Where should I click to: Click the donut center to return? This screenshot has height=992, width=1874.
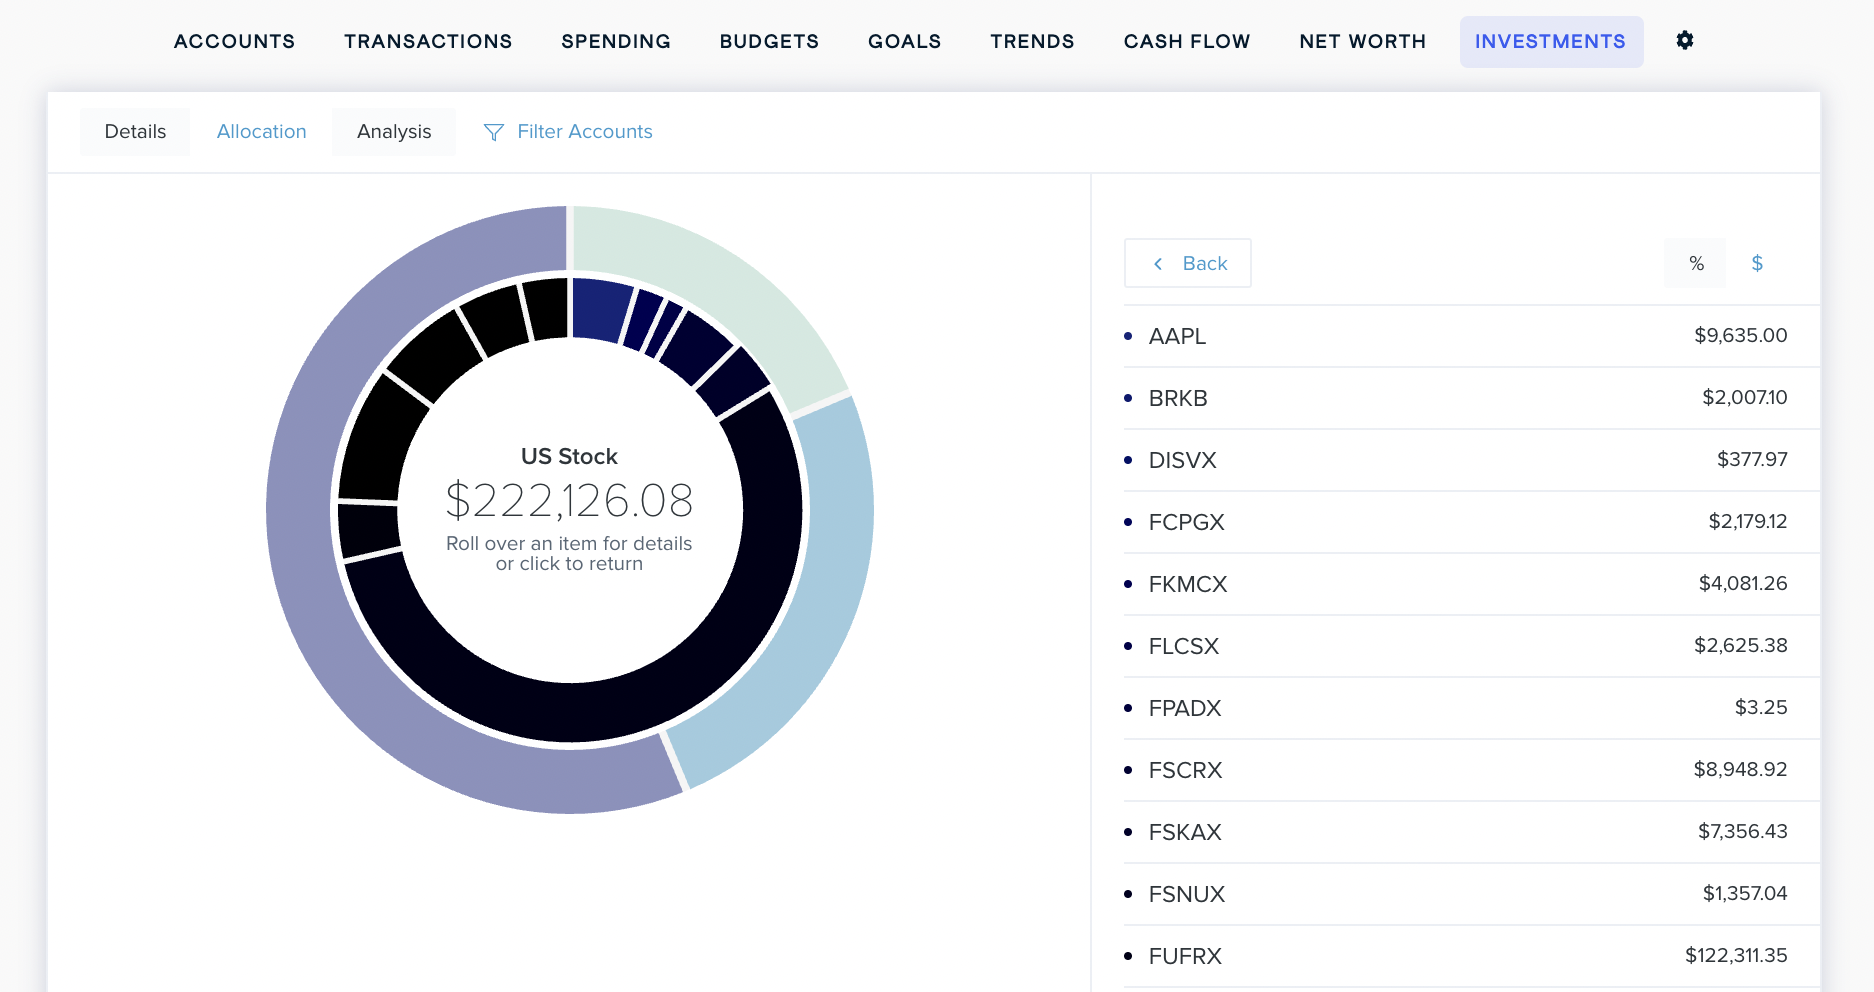[x=569, y=510]
